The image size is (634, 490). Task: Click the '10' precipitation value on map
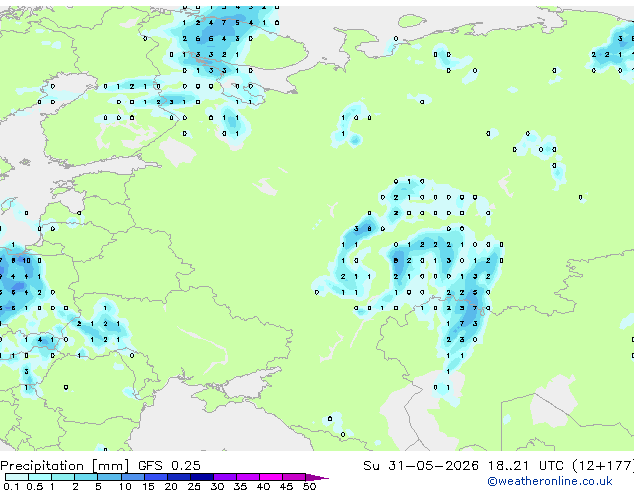pos(26,261)
